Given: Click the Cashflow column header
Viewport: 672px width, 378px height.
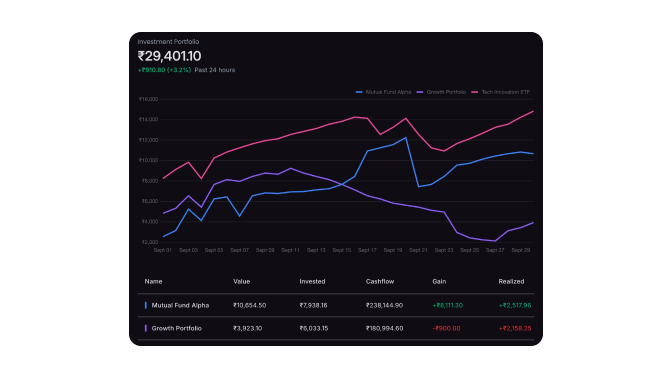Looking at the screenshot, I should point(380,282).
